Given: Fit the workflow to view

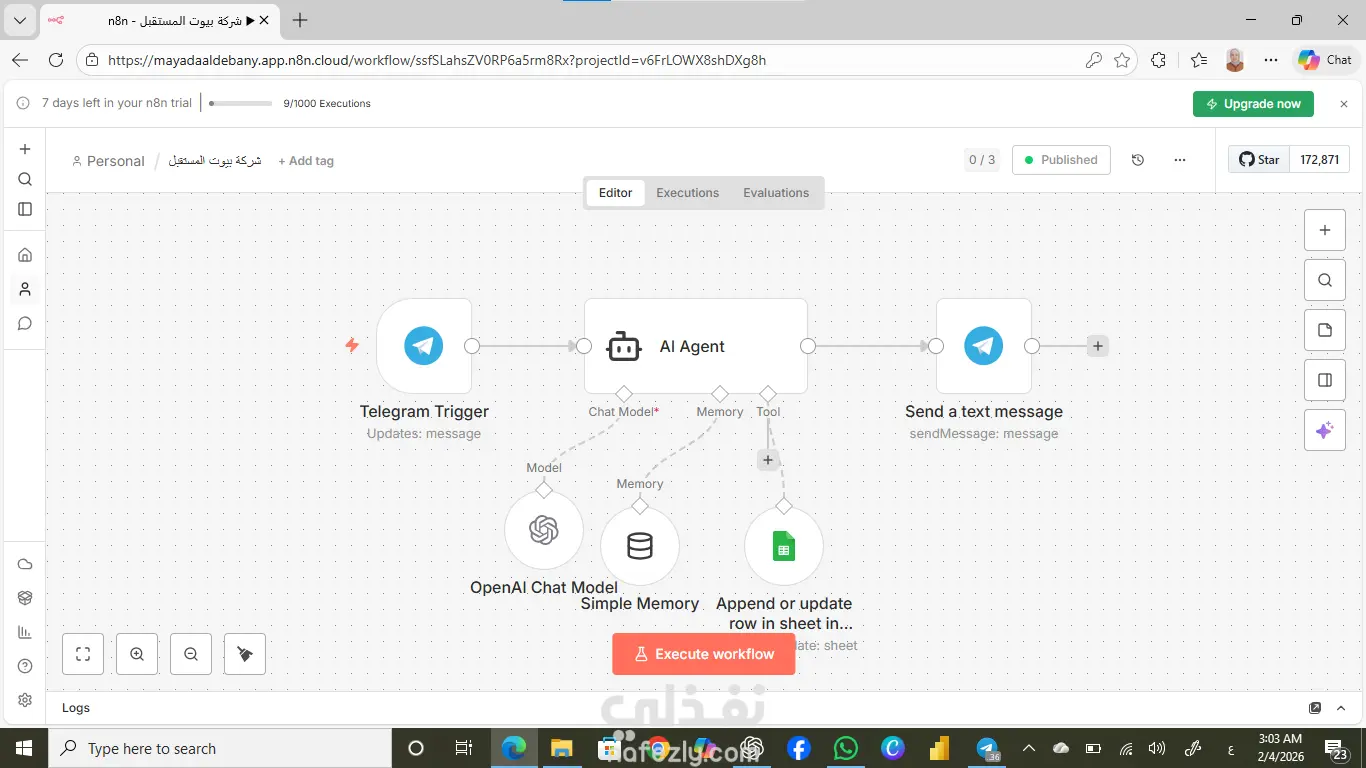Looking at the screenshot, I should (x=83, y=654).
